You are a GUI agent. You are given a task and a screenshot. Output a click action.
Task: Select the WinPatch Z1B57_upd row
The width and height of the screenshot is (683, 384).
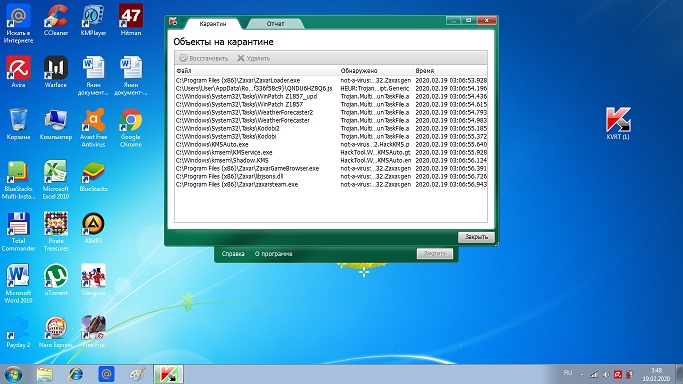click(331, 96)
